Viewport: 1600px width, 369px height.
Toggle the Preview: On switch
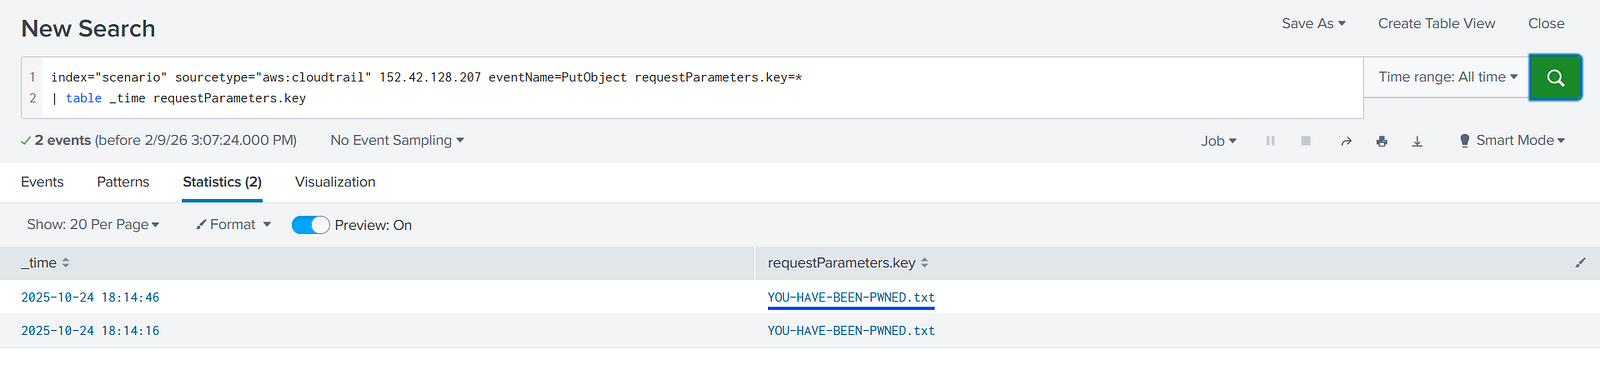[x=310, y=225]
